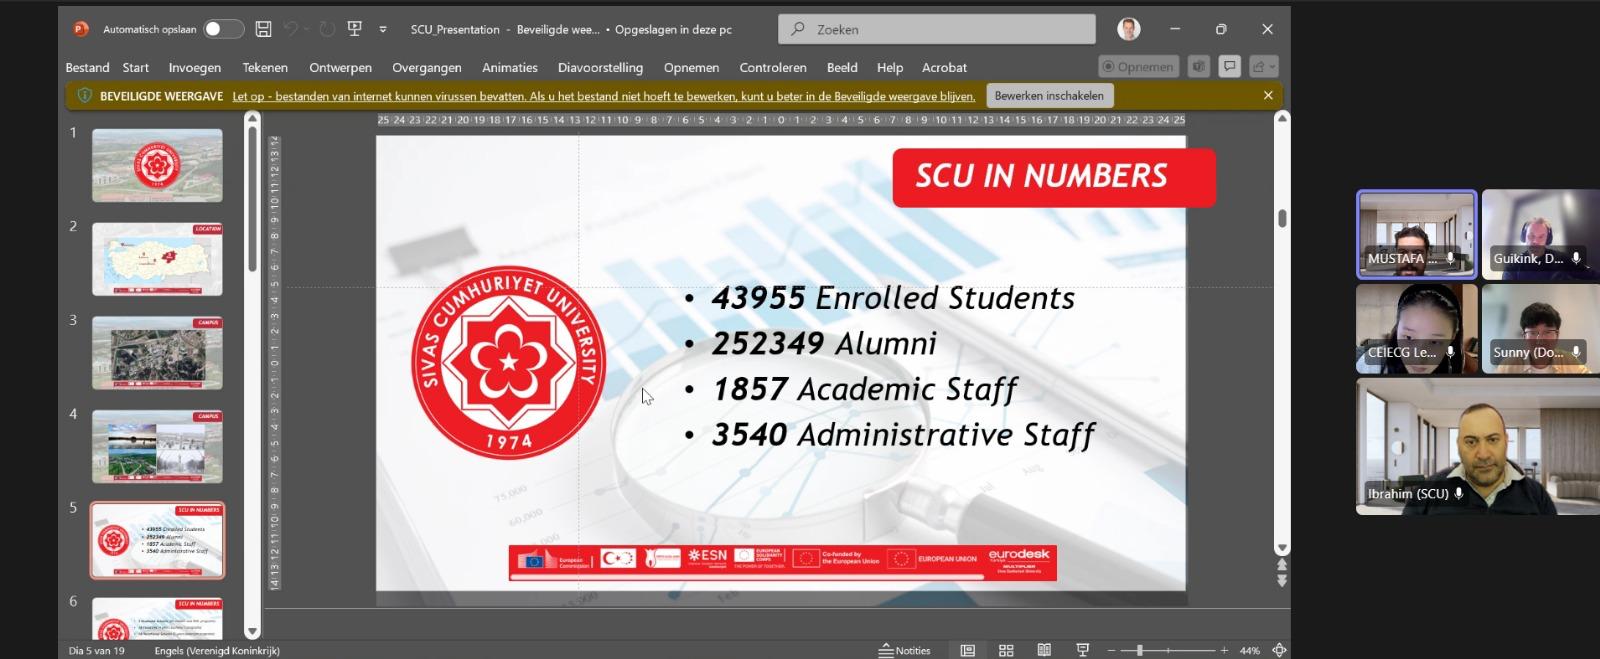Toggle microphone for Ibrahim (SCU) participant
Image resolution: width=1600 pixels, height=659 pixels.
pyautogui.click(x=1459, y=493)
